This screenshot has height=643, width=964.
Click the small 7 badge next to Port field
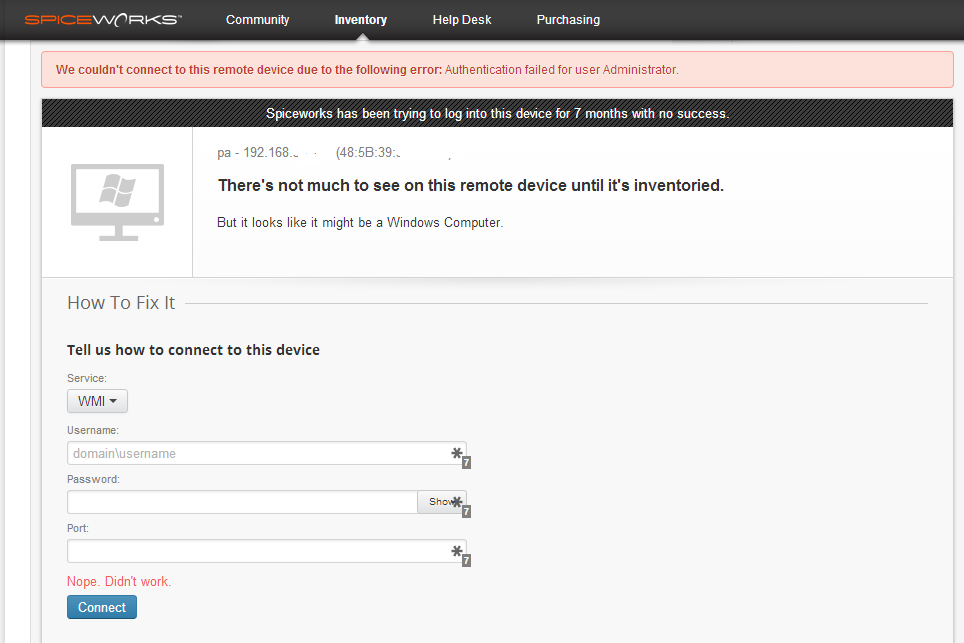[x=464, y=560]
